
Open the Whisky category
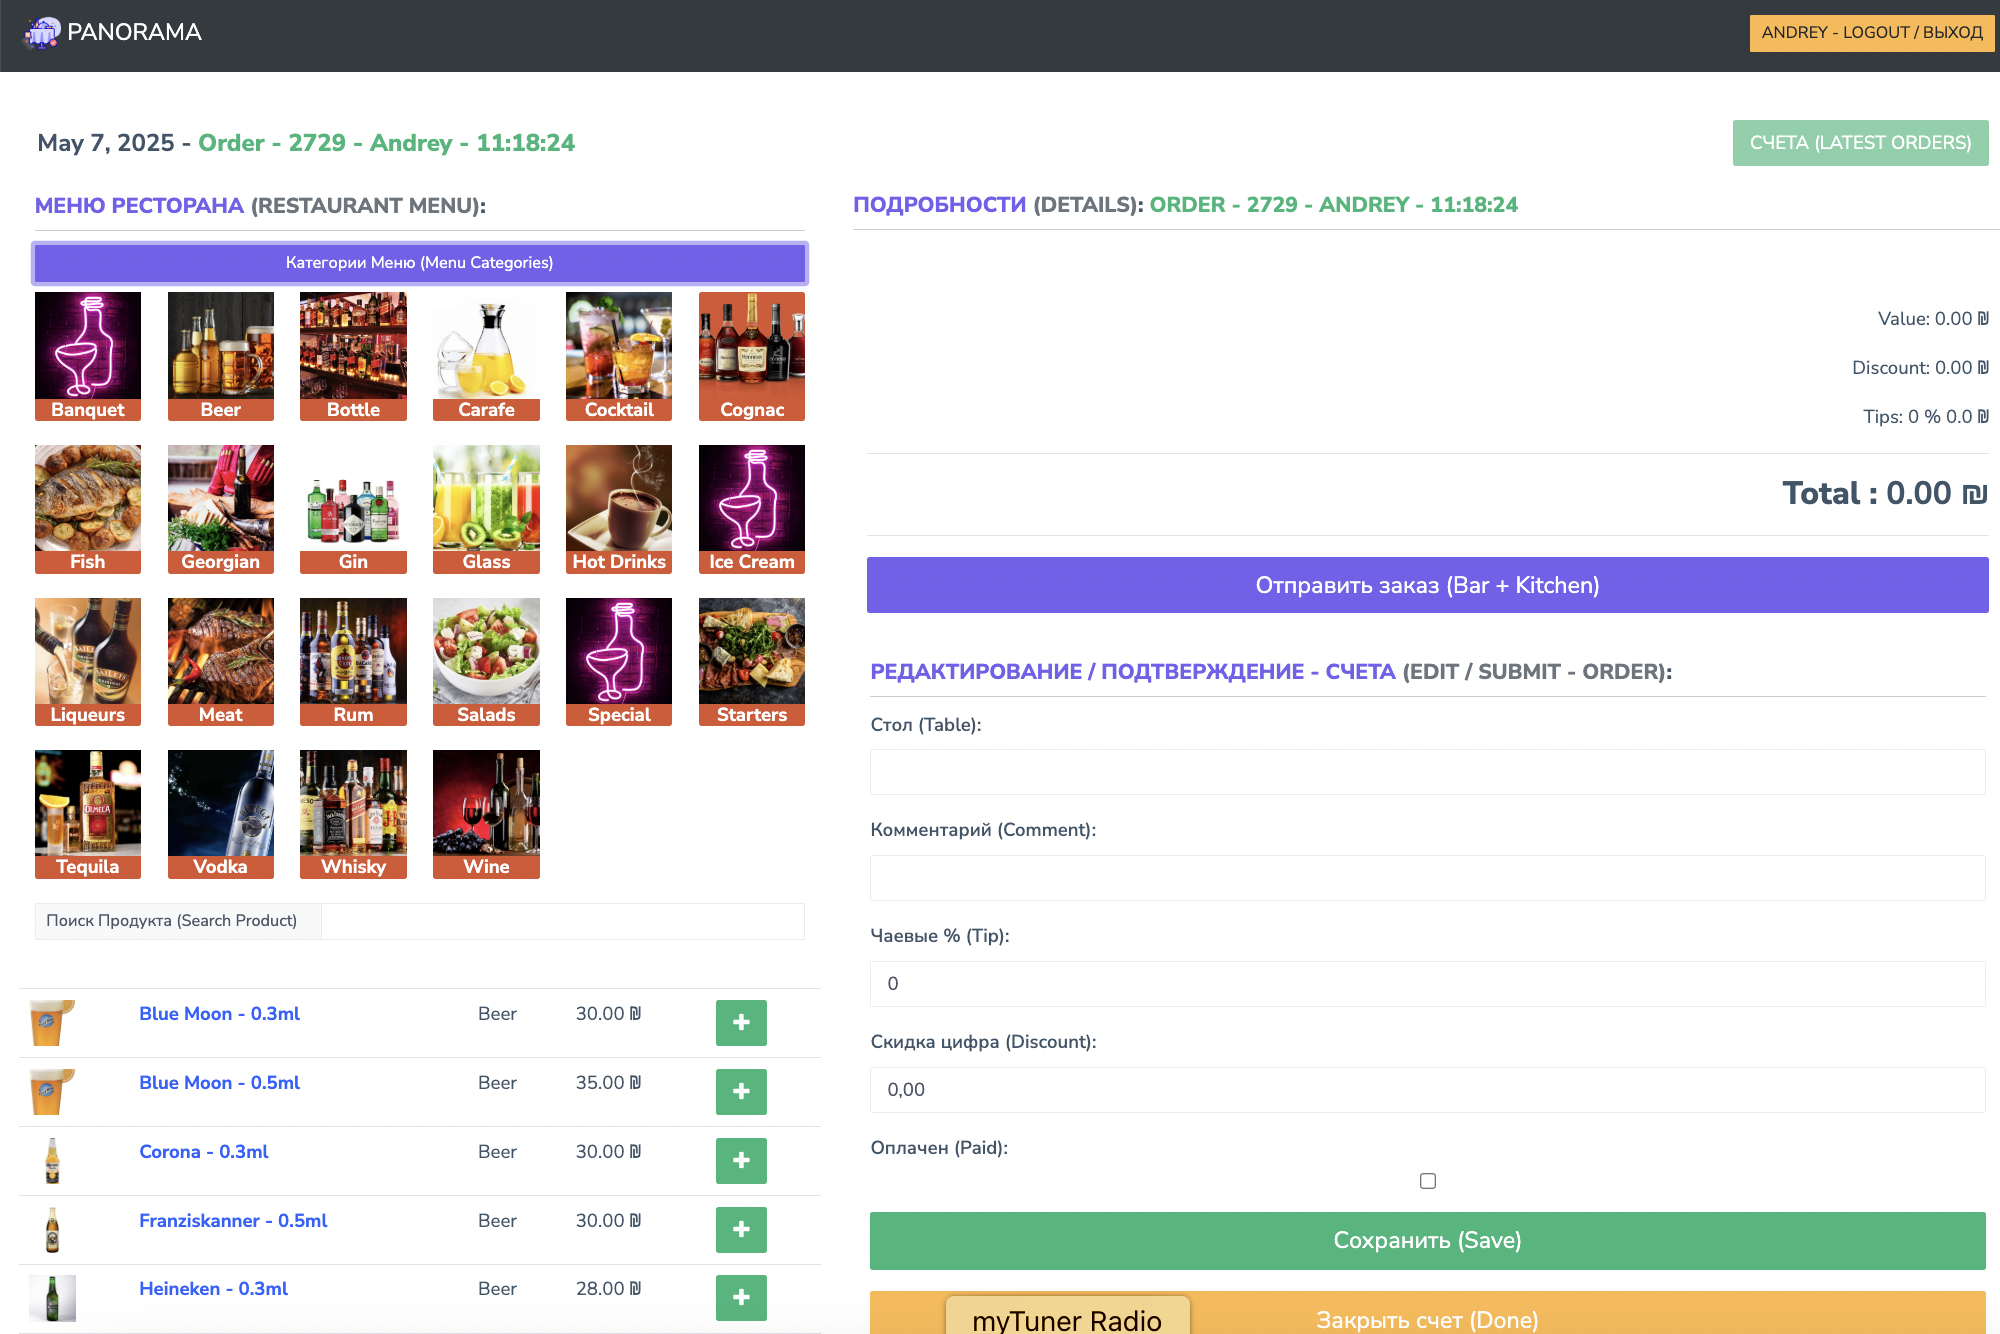point(353,813)
